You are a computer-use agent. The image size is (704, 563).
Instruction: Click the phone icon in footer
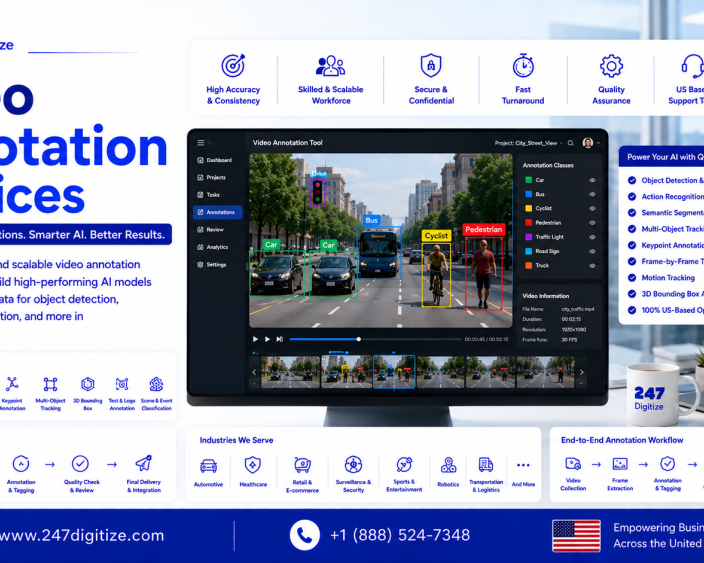[x=304, y=535]
